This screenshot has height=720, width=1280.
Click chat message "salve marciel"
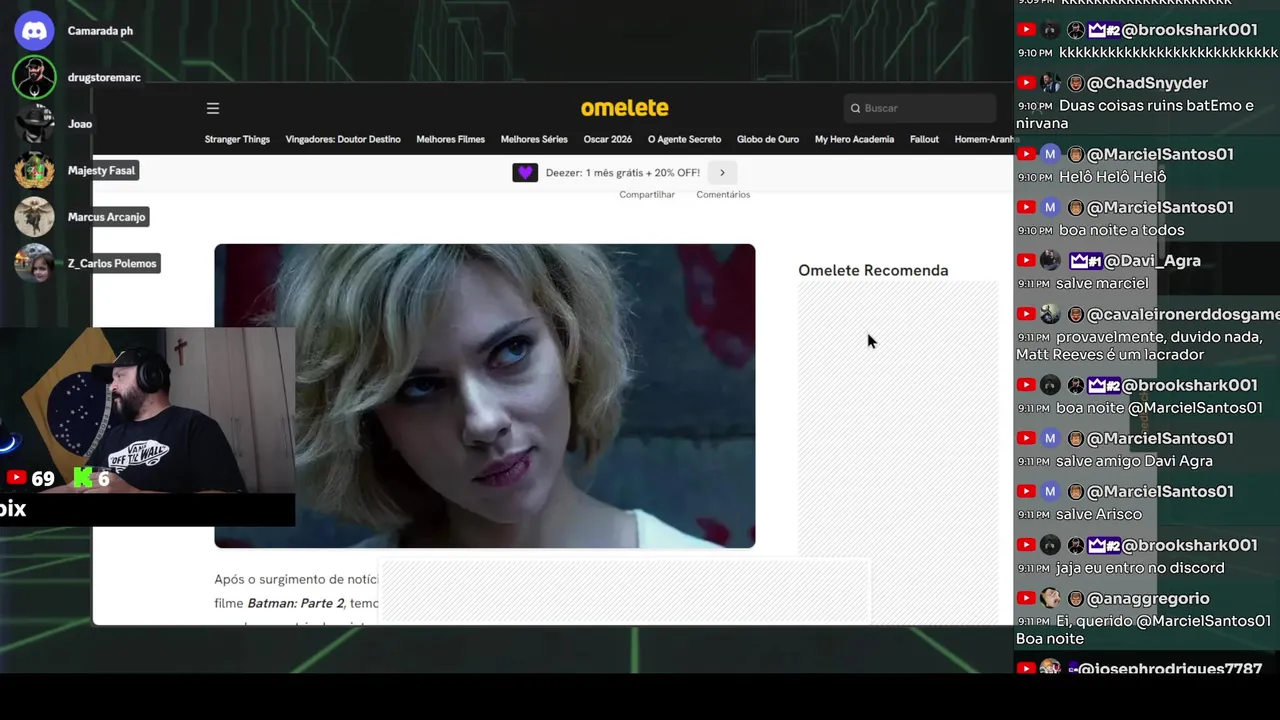click(x=1102, y=284)
